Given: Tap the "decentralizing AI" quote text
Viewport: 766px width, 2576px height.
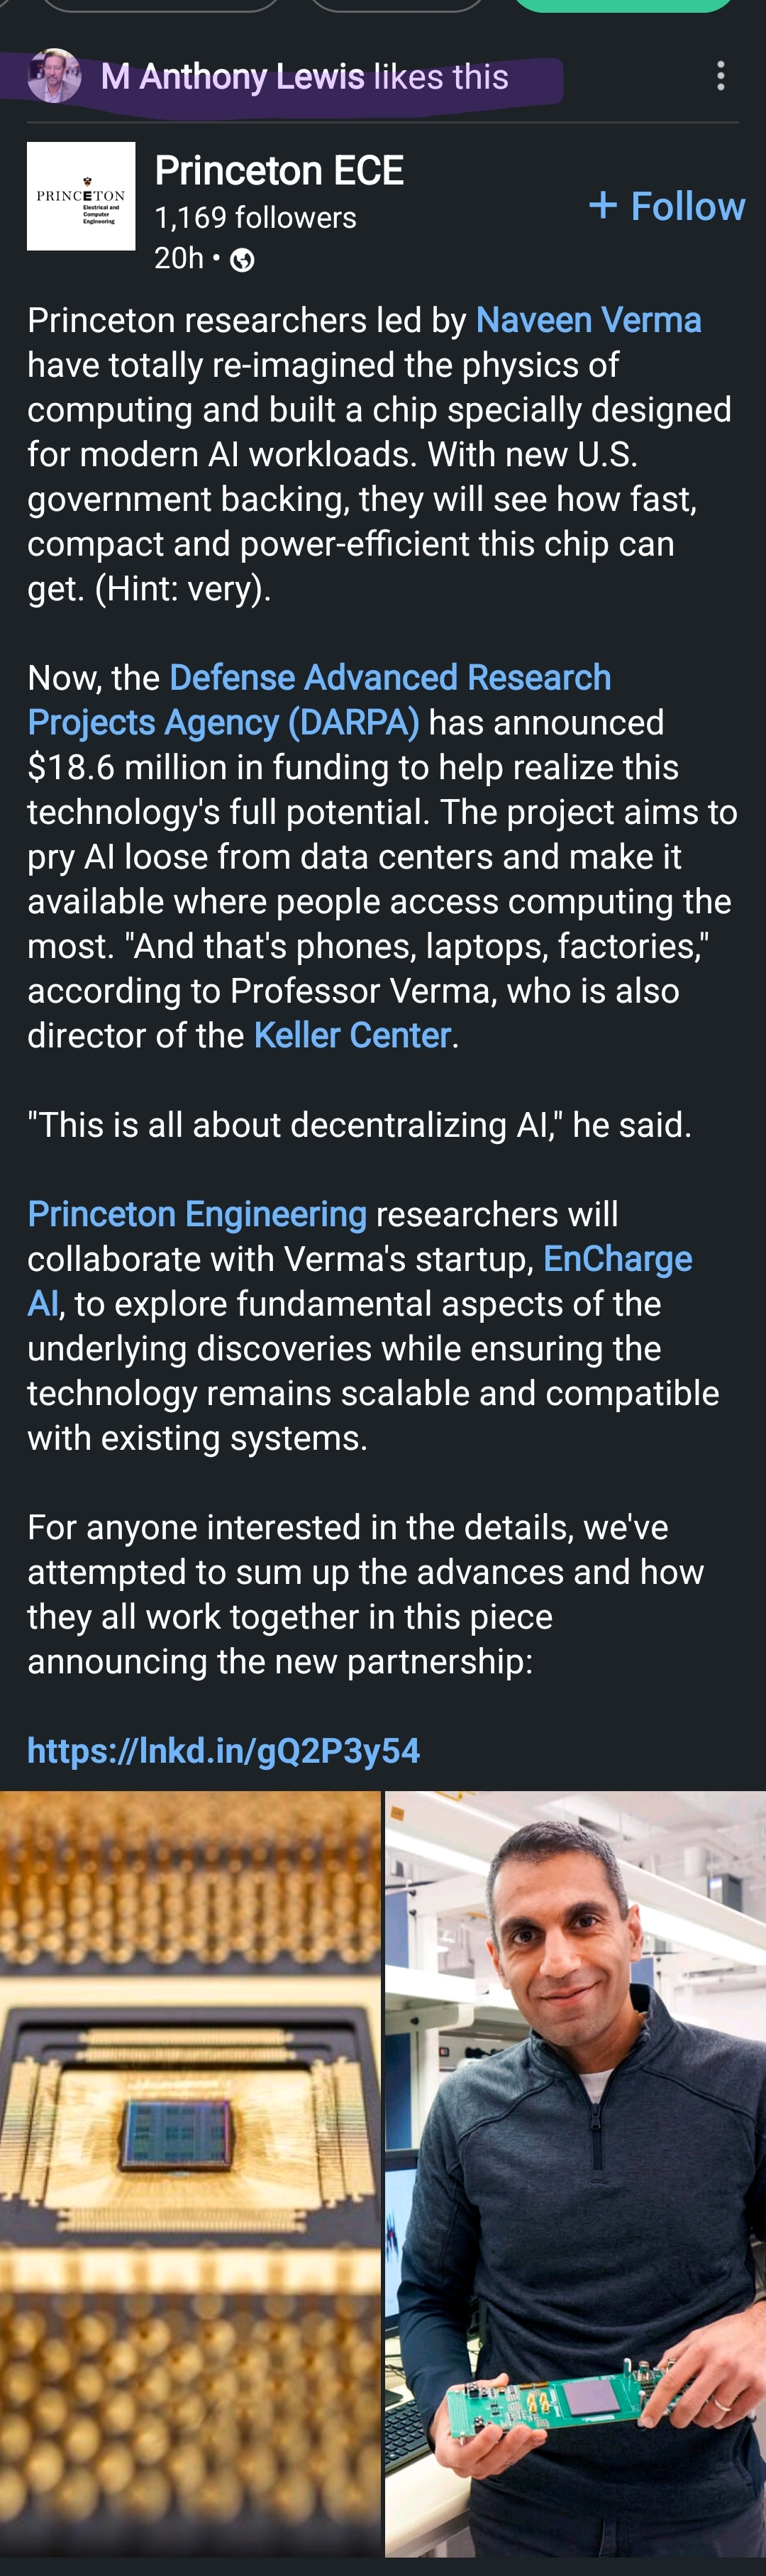Looking at the screenshot, I should (359, 1125).
